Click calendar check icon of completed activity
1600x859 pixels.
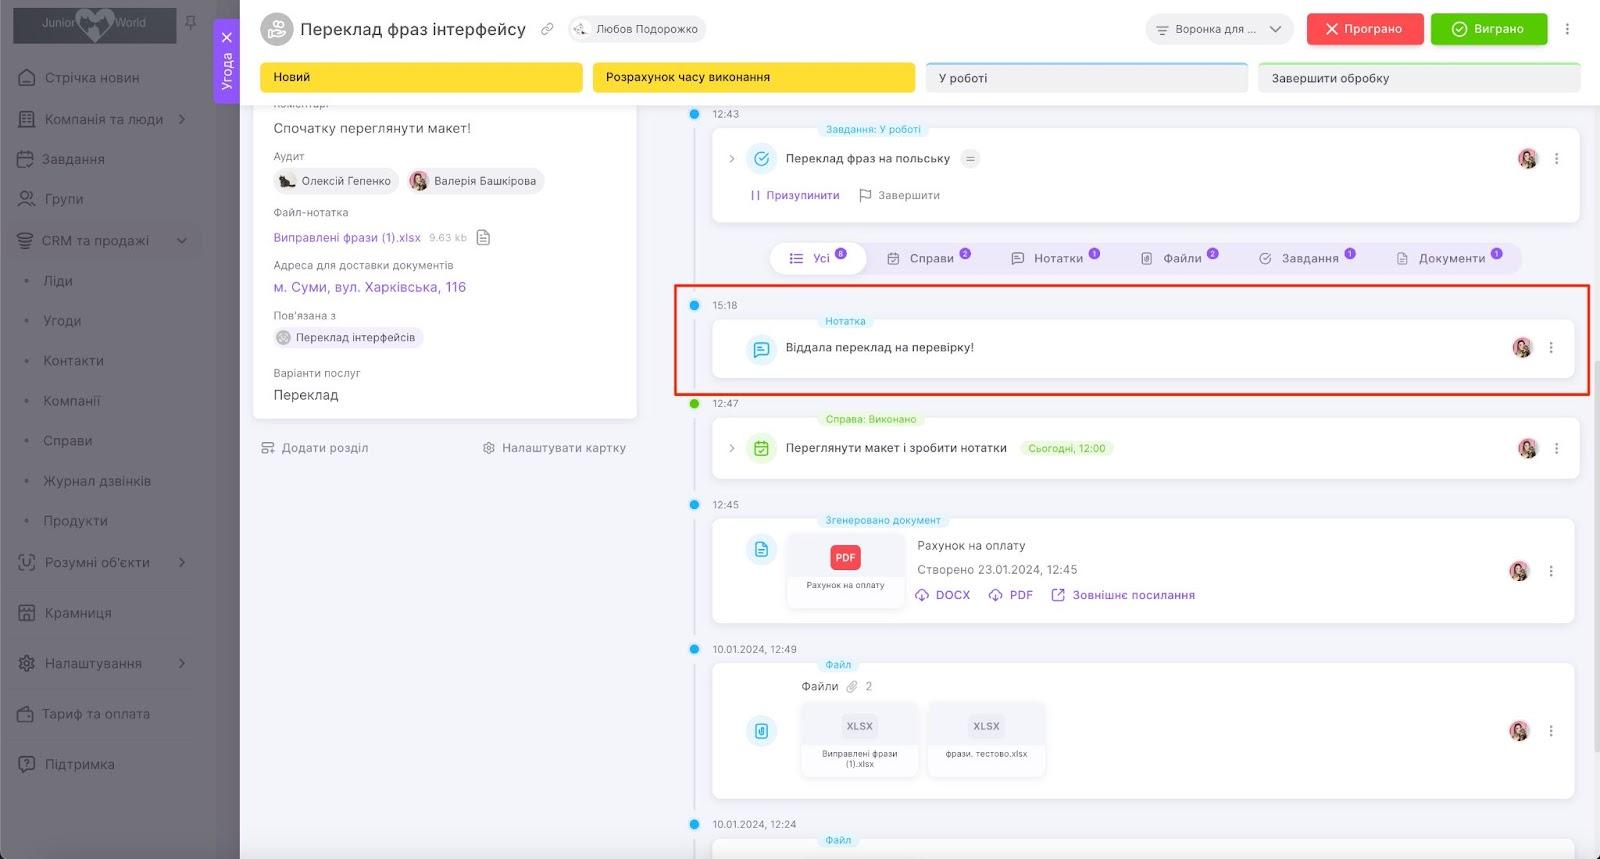coord(761,449)
